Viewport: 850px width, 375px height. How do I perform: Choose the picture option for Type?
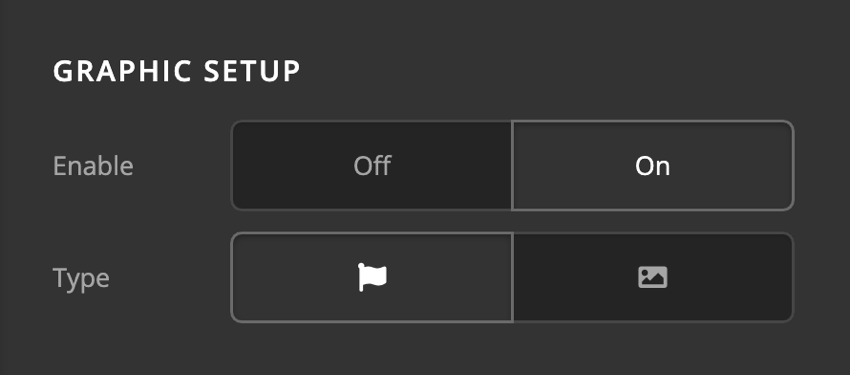pyautogui.click(x=653, y=277)
